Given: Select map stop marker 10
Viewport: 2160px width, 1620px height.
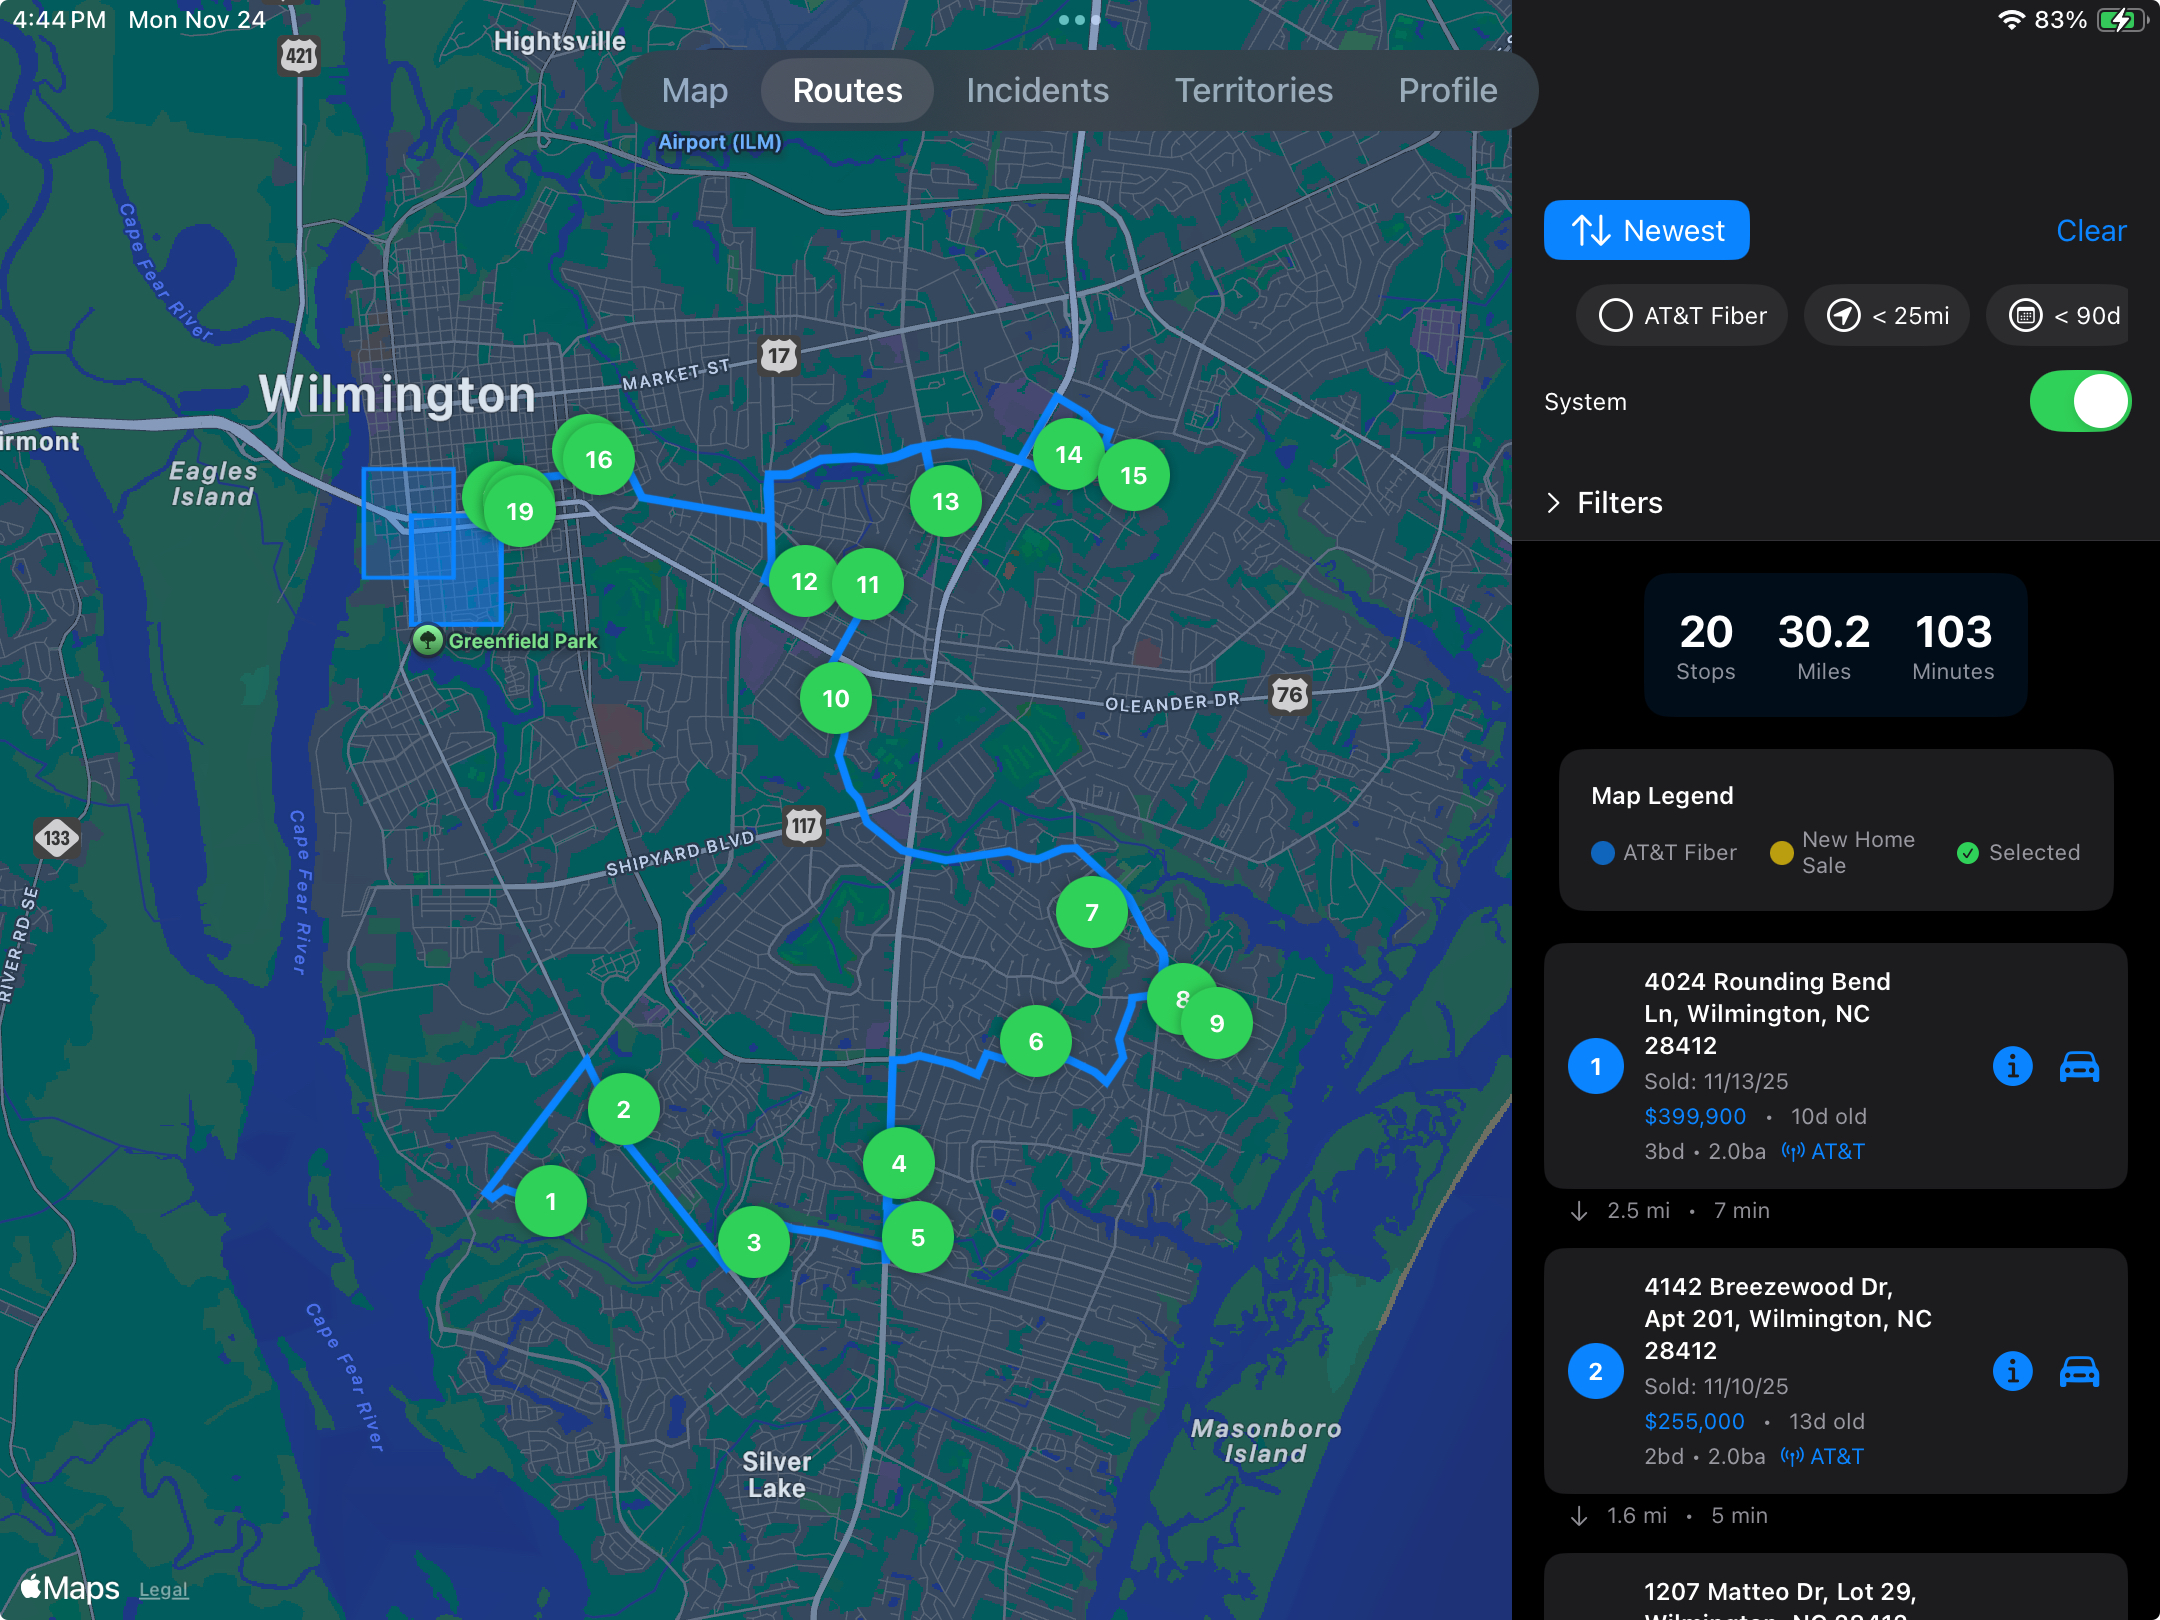Looking at the screenshot, I should pyautogui.click(x=836, y=699).
